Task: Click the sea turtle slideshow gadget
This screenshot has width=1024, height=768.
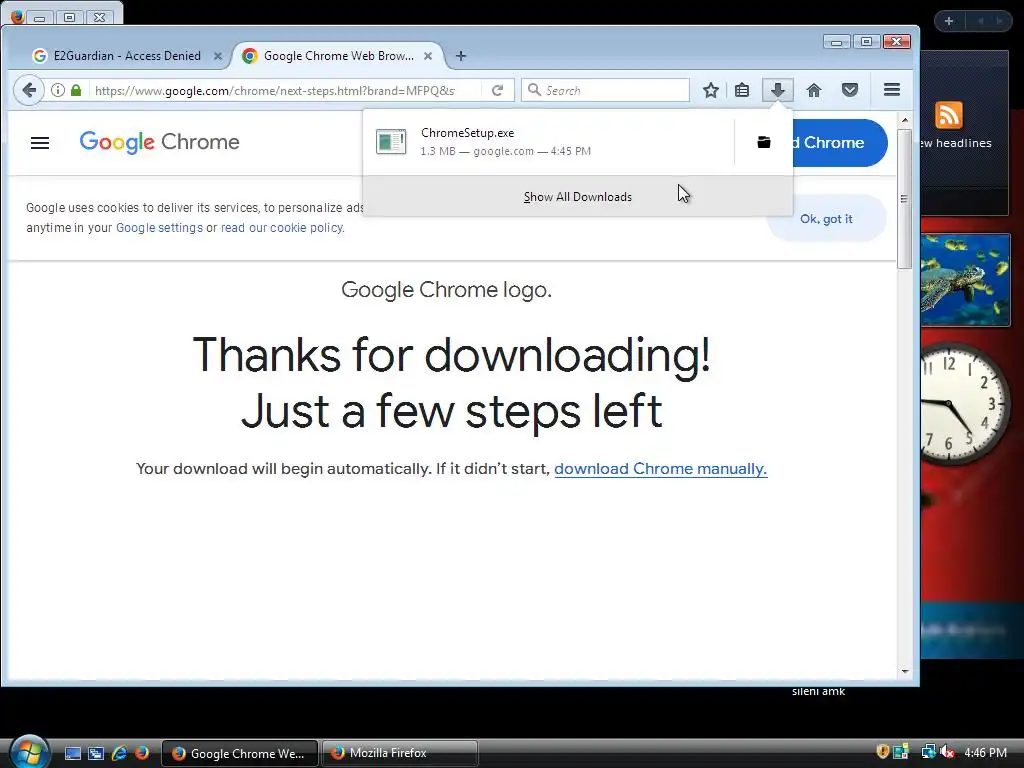Action: point(965,280)
